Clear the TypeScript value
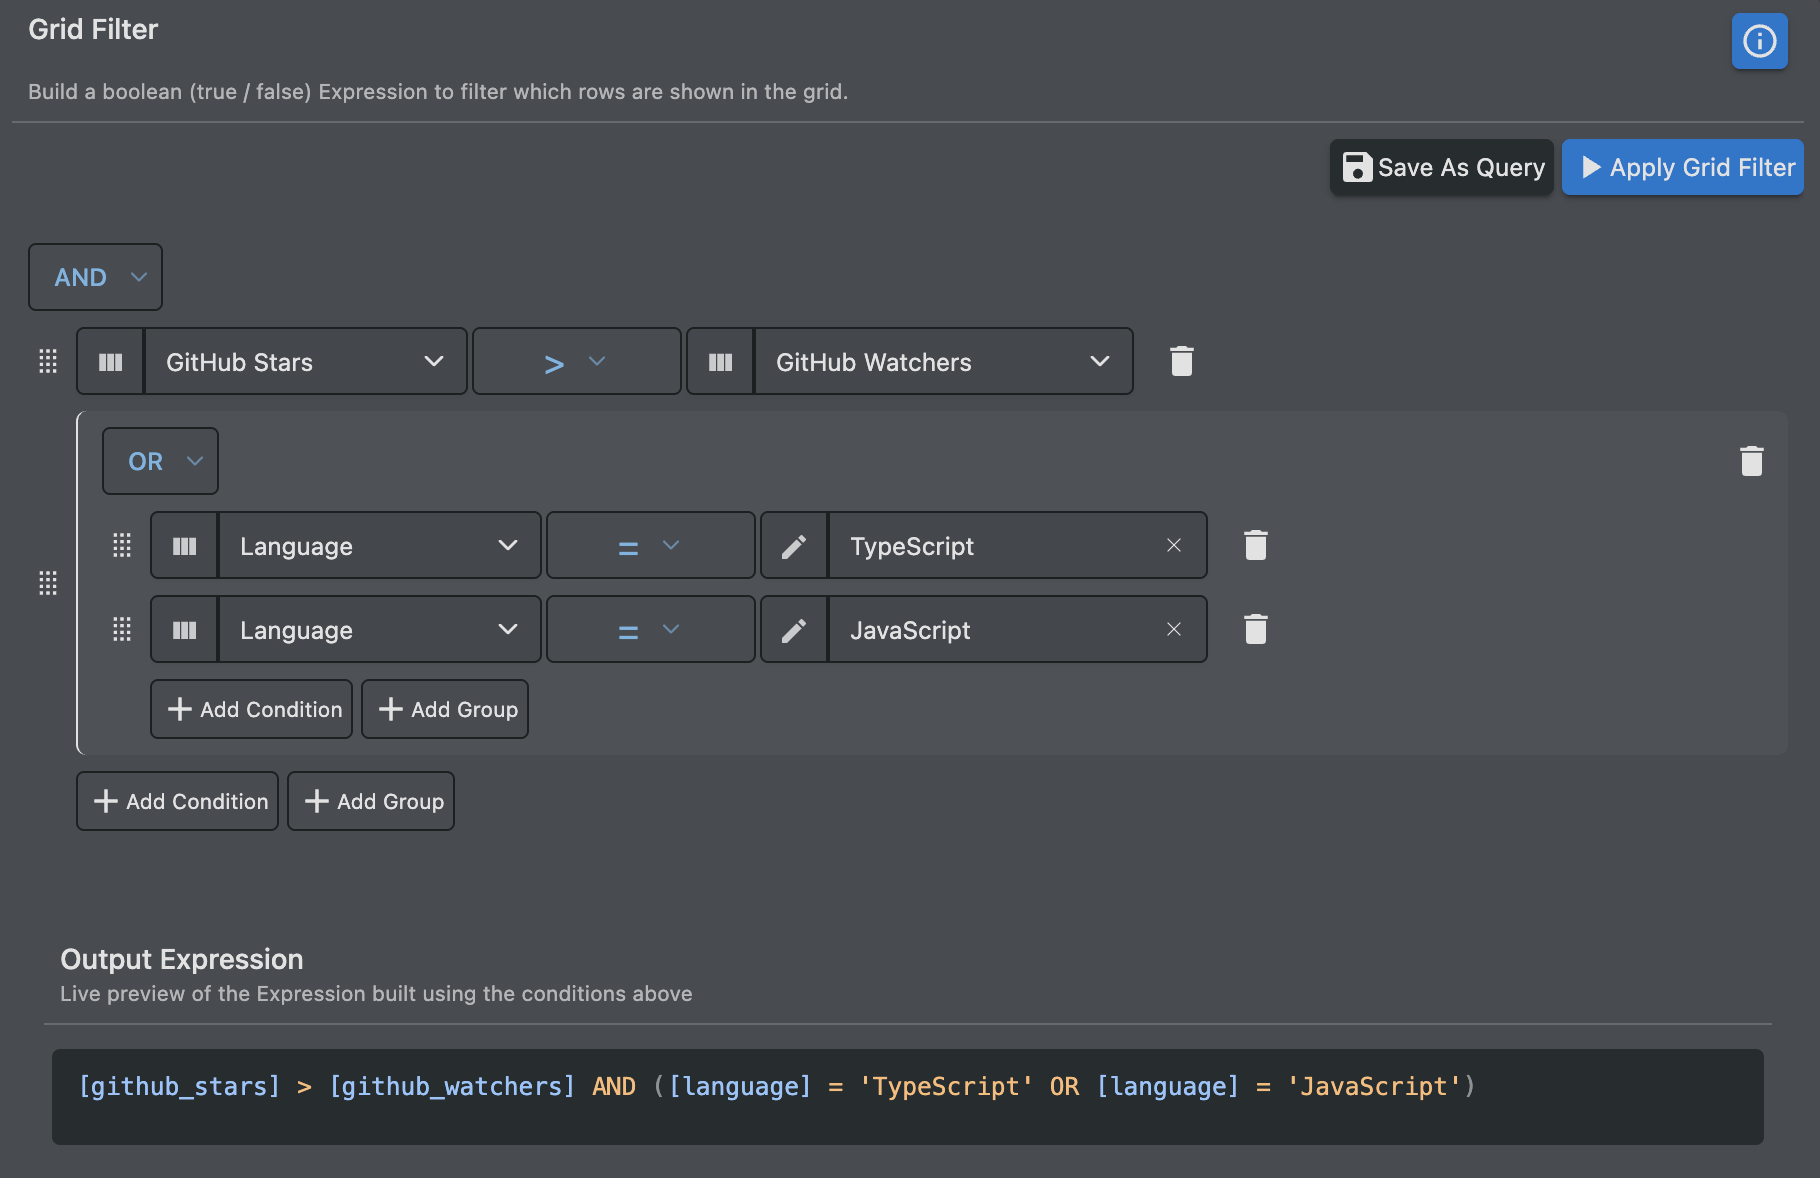 1174,545
